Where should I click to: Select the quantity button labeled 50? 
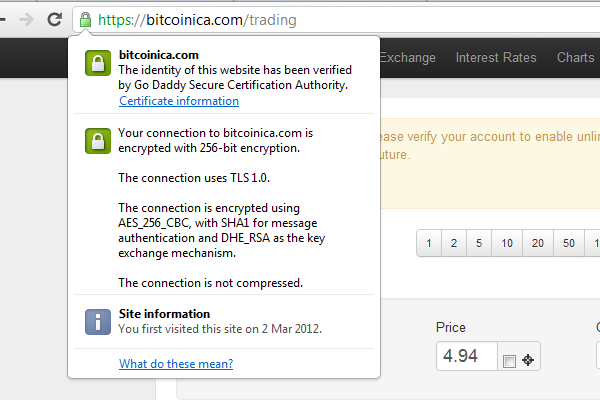pos(569,243)
